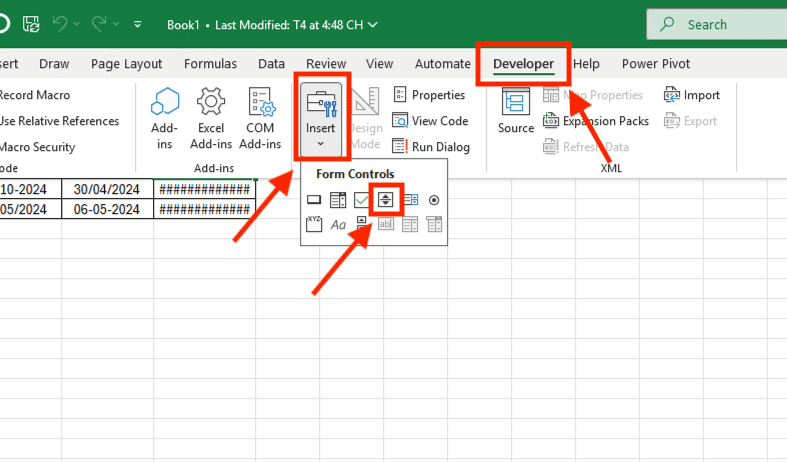
Task: Open the XML Source pane
Action: pyautogui.click(x=516, y=111)
